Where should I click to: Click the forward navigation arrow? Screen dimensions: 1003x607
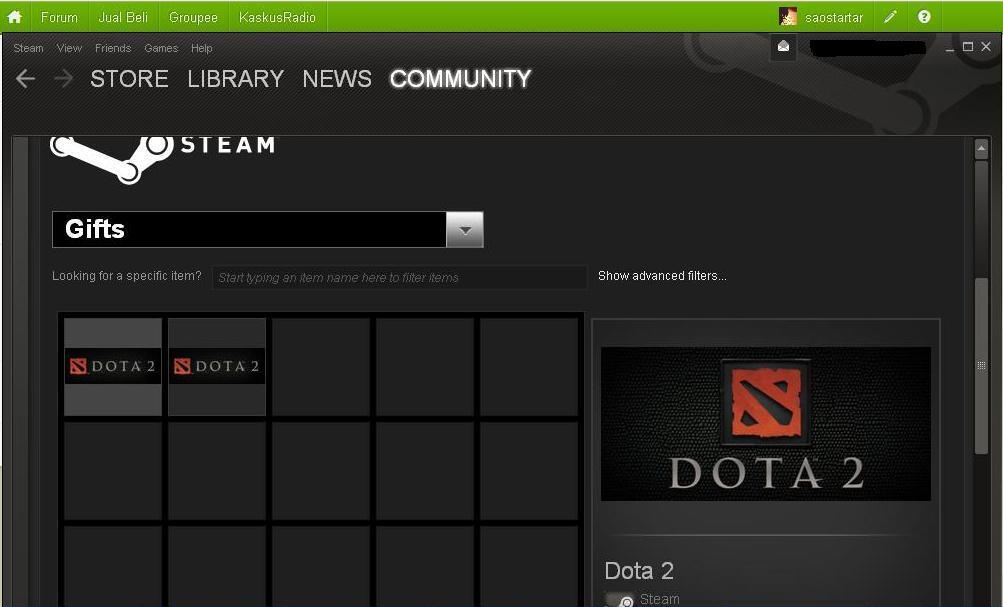pyautogui.click(x=63, y=79)
